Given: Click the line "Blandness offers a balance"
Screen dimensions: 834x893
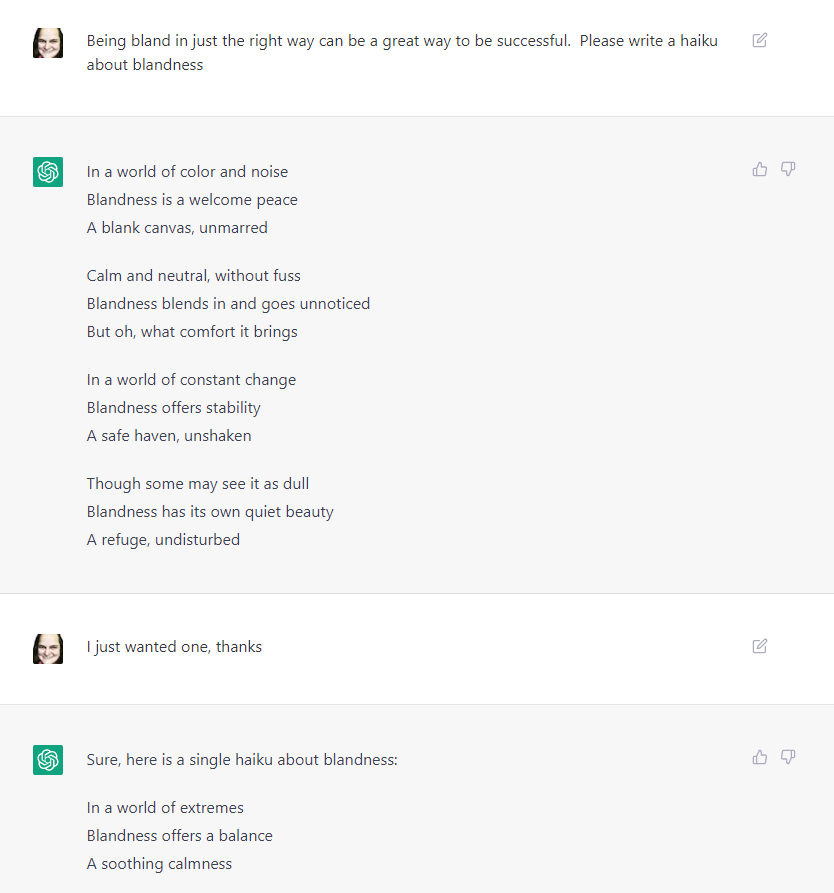Looking at the screenshot, I should 180,835.
